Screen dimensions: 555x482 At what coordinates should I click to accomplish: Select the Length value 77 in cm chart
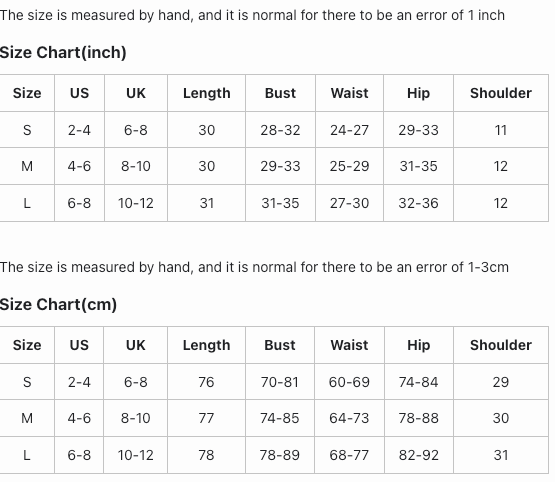(x=206, y=418)
